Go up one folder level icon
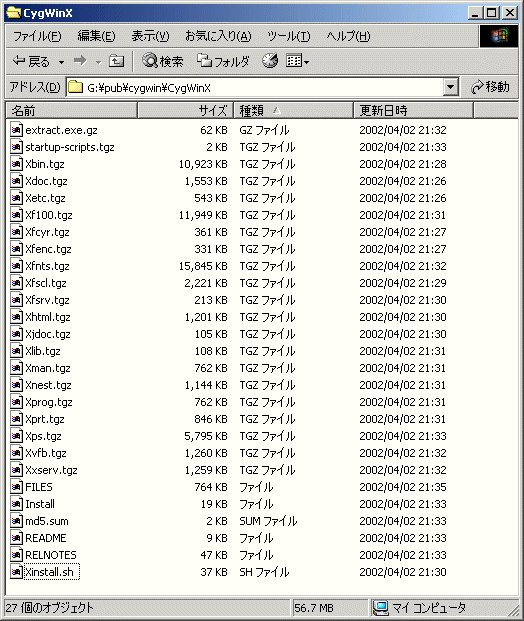This screenshot has height=621, width=524. pyautogui.click(x=116, y=61)
